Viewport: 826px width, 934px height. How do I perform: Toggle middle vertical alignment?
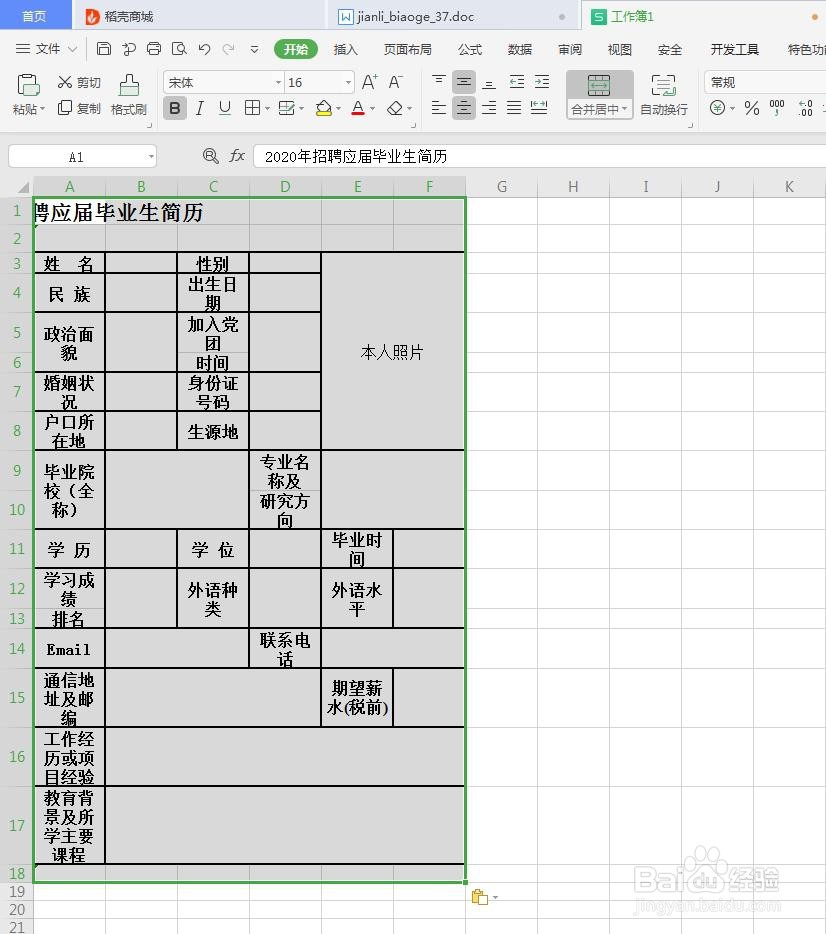(x=463, y=82)
